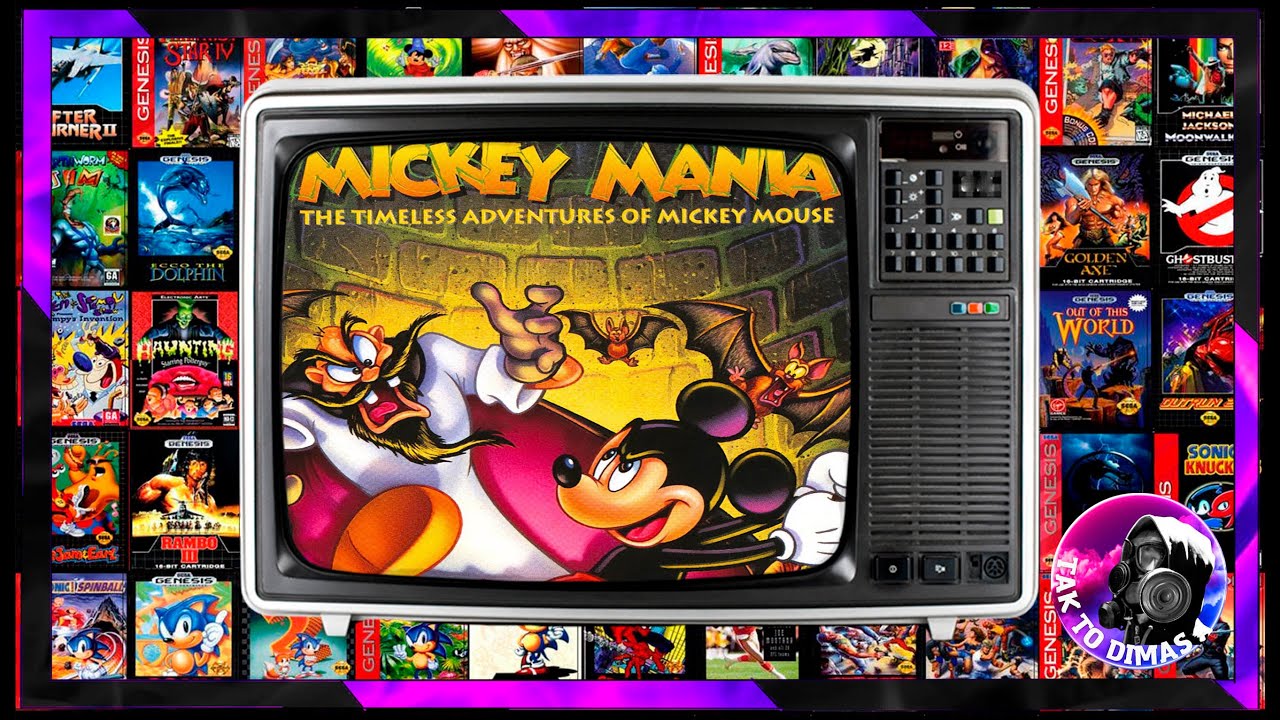Select the Sonic Spinball cover

click(88, 626)
